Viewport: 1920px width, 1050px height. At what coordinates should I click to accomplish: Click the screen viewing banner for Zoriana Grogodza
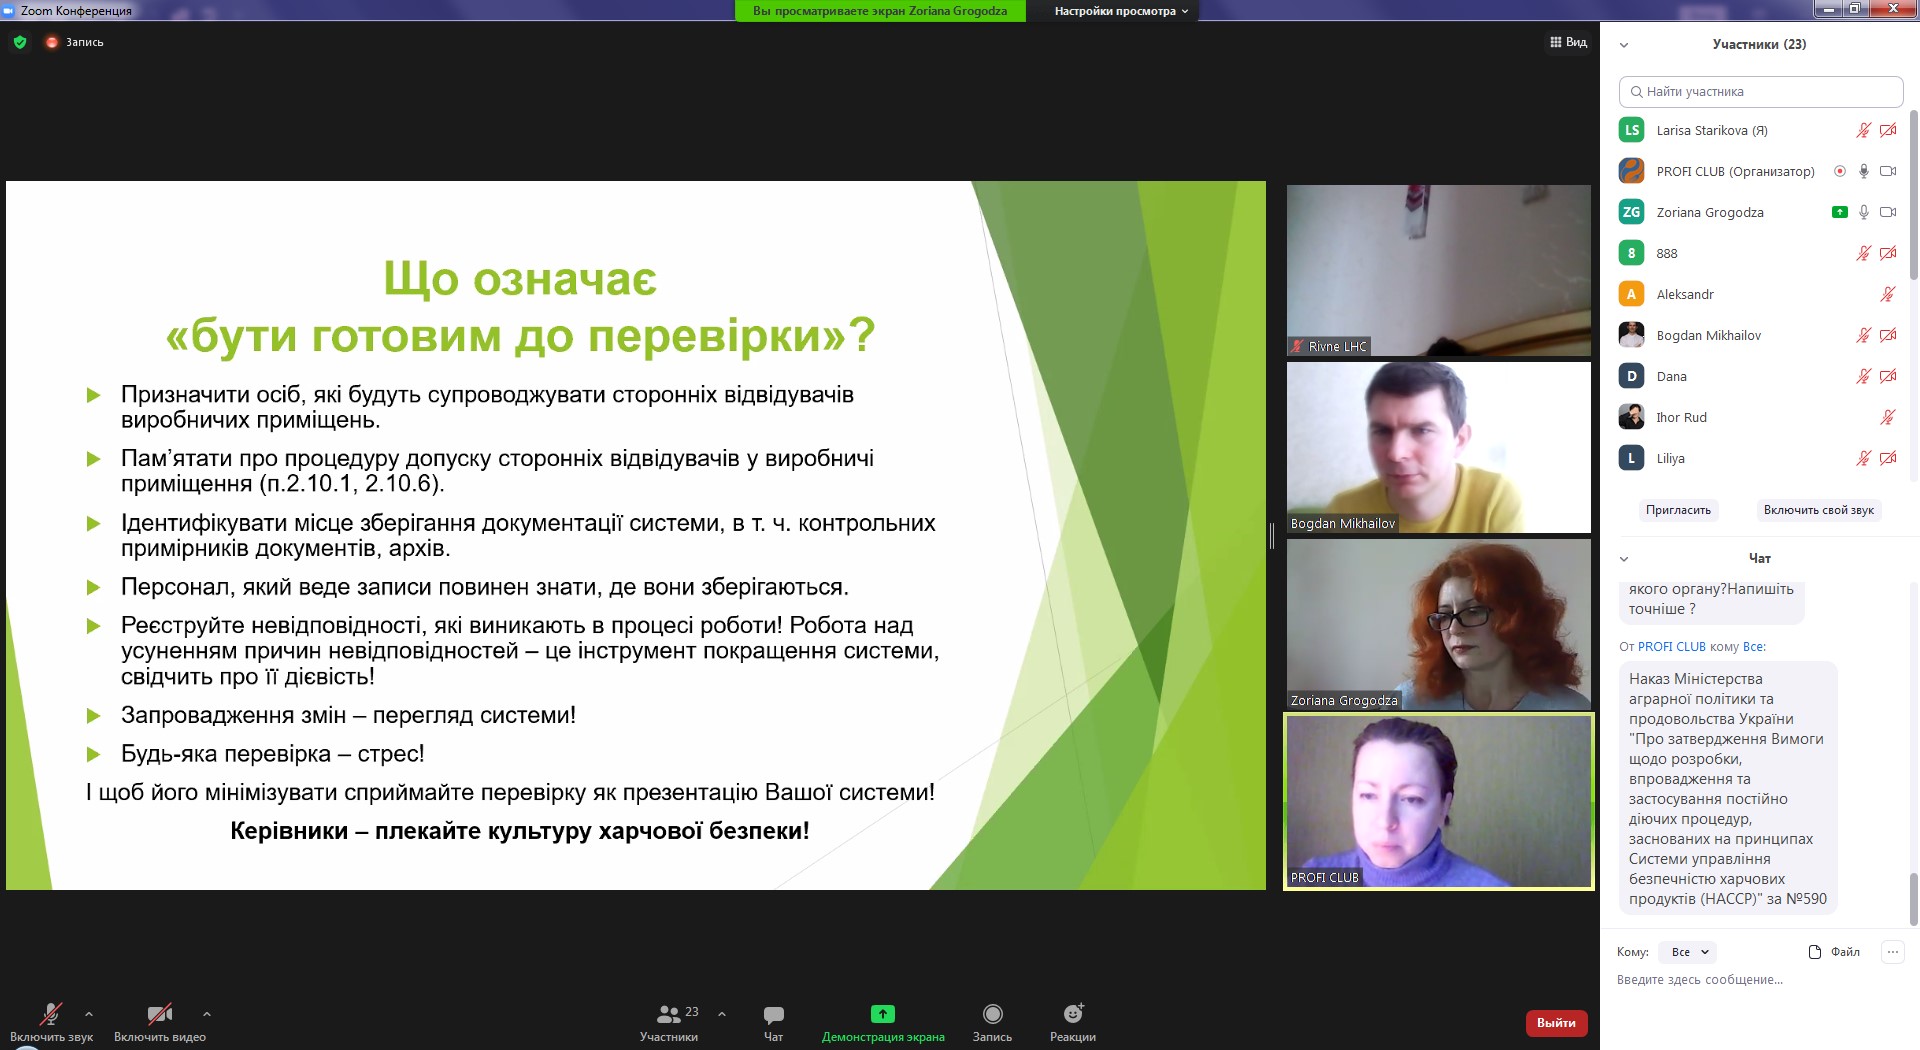(880, 11)
